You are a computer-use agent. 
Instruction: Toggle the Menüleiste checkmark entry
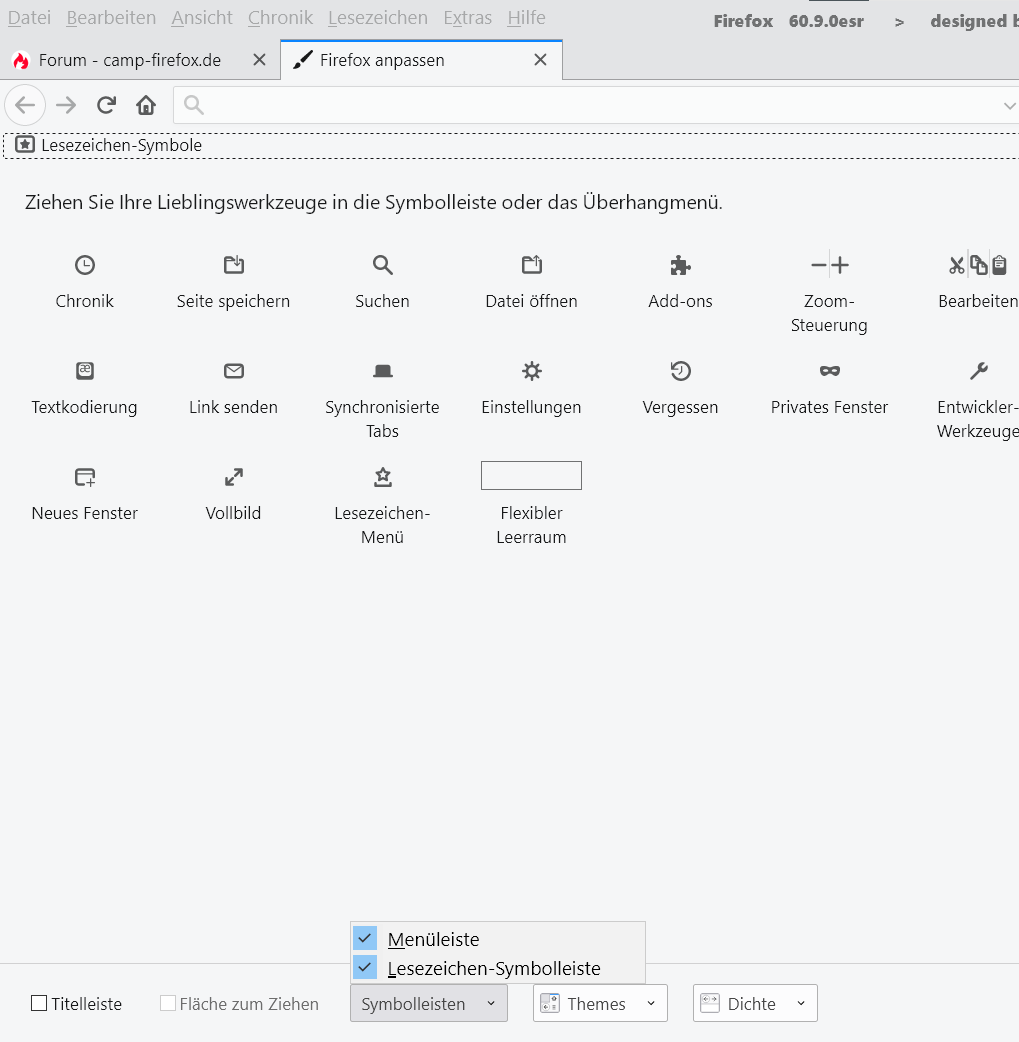tap(498, 939)
